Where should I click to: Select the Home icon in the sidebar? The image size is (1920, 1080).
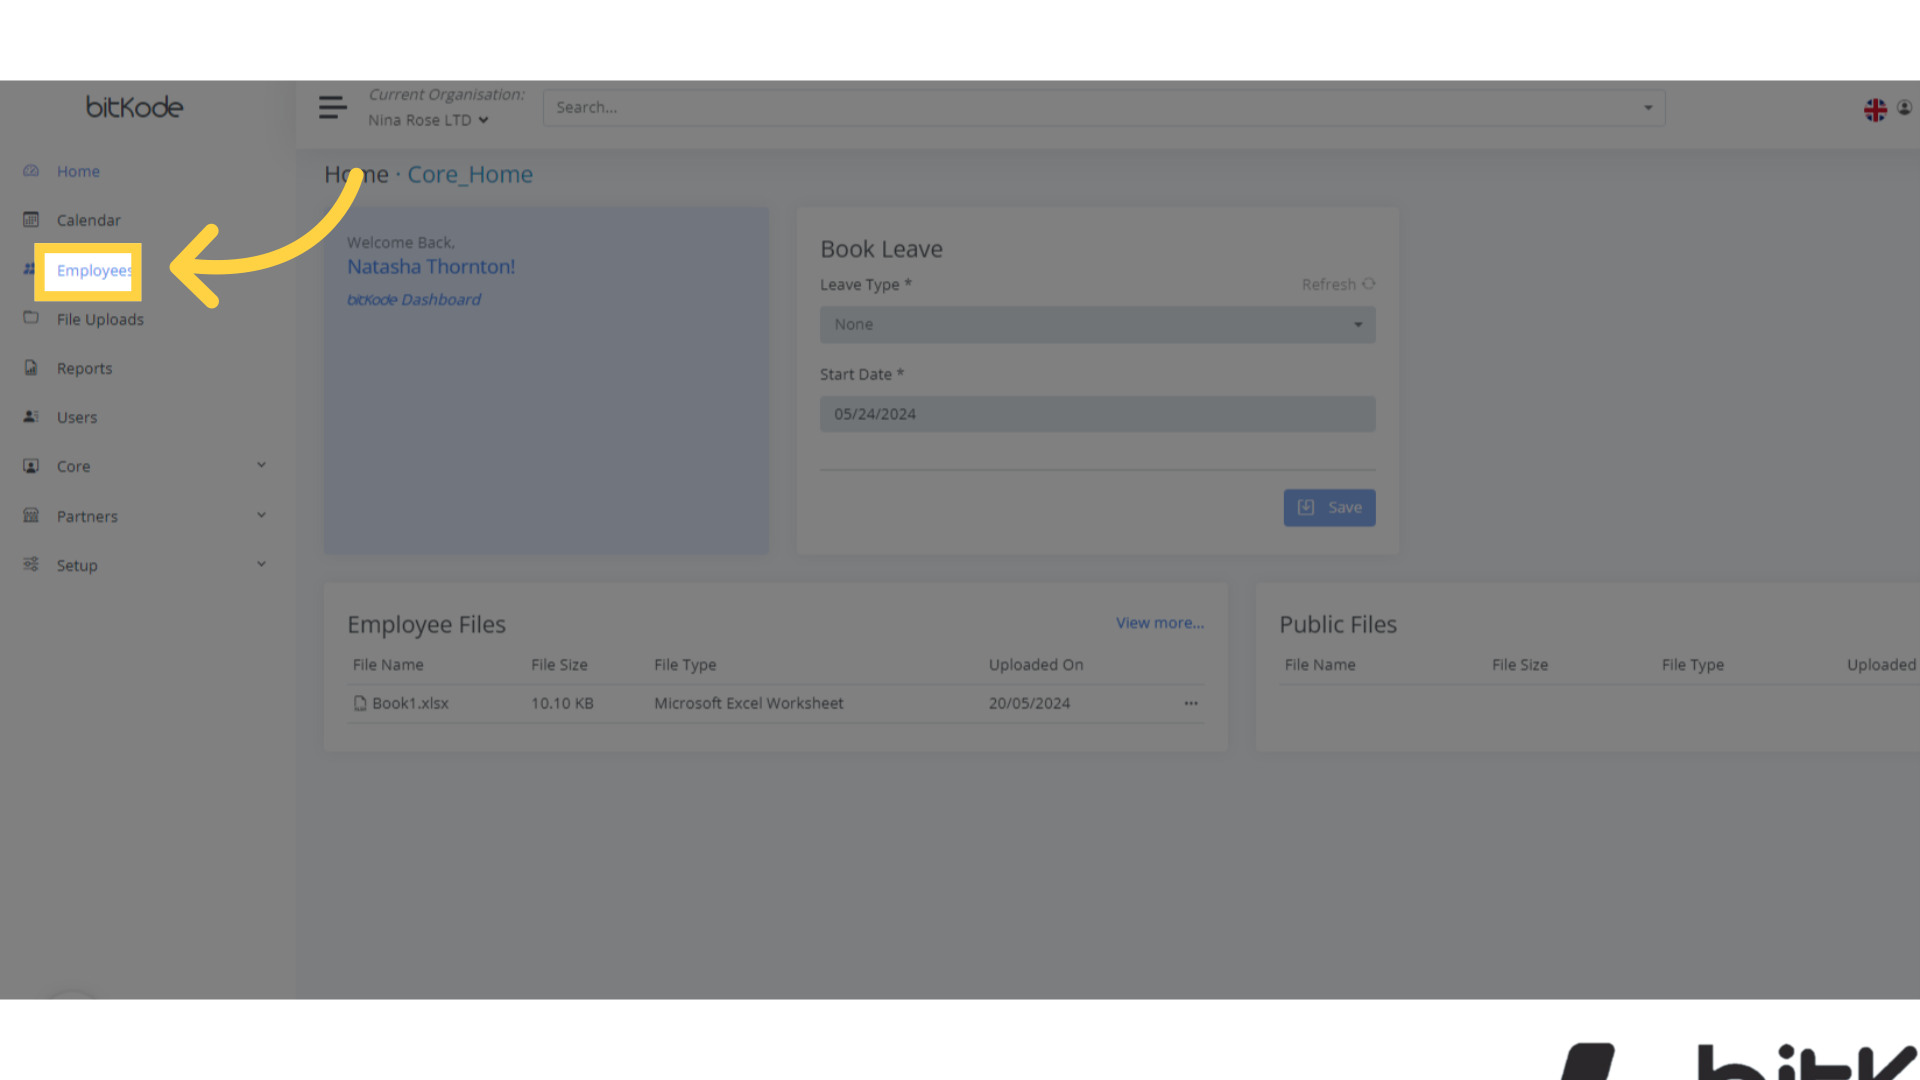30,171
